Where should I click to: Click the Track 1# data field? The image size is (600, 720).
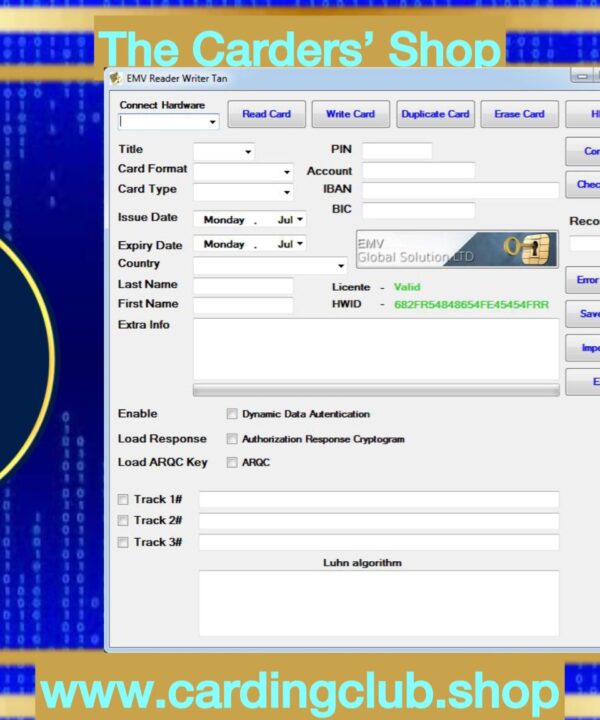[x=379, y=499]
